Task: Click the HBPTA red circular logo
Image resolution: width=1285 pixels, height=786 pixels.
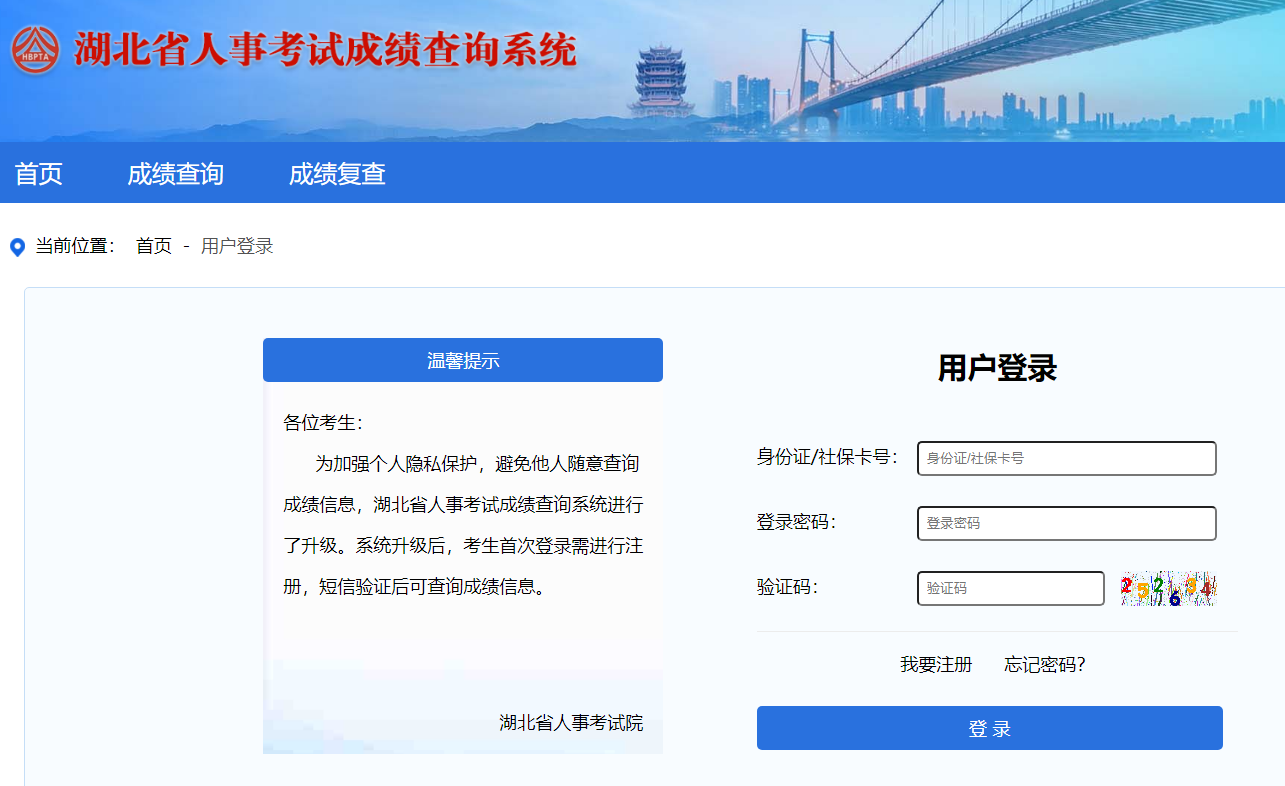Action: tap(36, 50)
